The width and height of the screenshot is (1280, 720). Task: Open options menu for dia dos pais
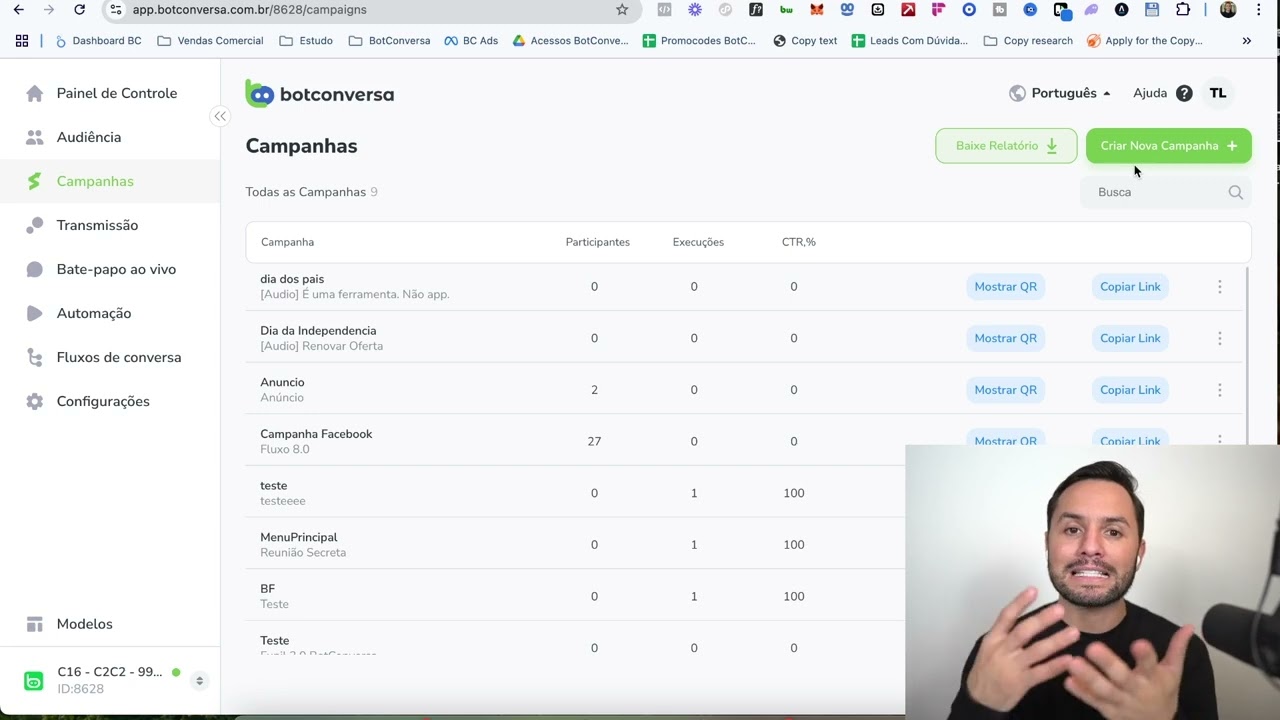pos(1220,287)
